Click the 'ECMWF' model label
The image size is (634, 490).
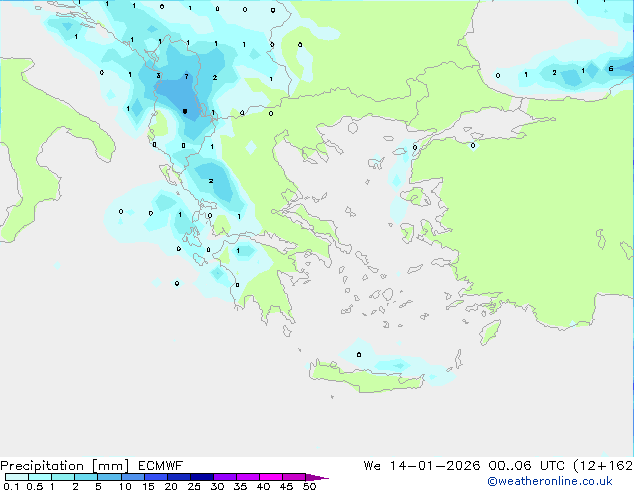point(161,466)
